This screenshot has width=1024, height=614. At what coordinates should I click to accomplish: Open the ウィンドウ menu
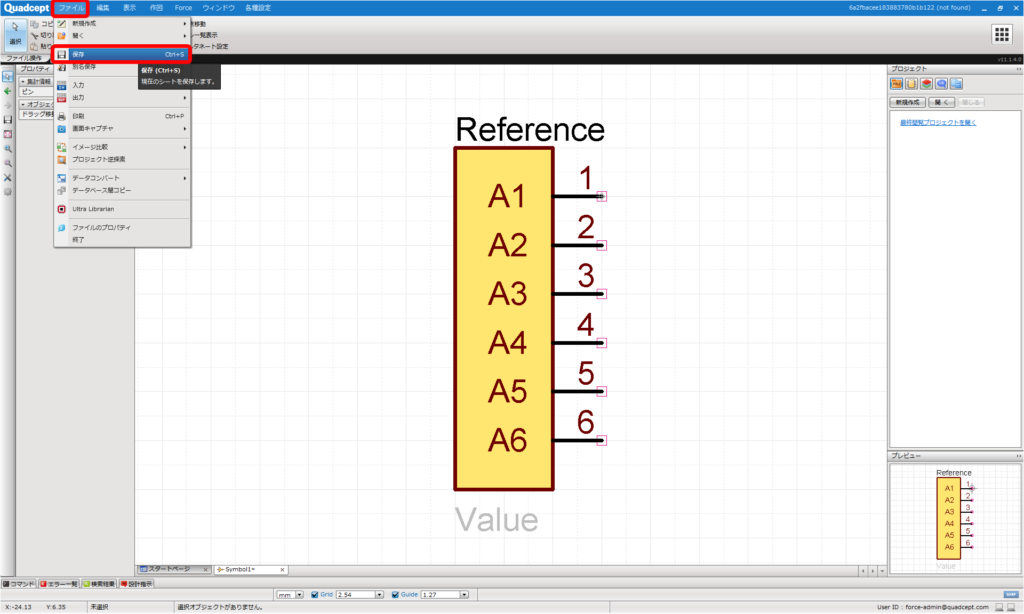[218, 8]
